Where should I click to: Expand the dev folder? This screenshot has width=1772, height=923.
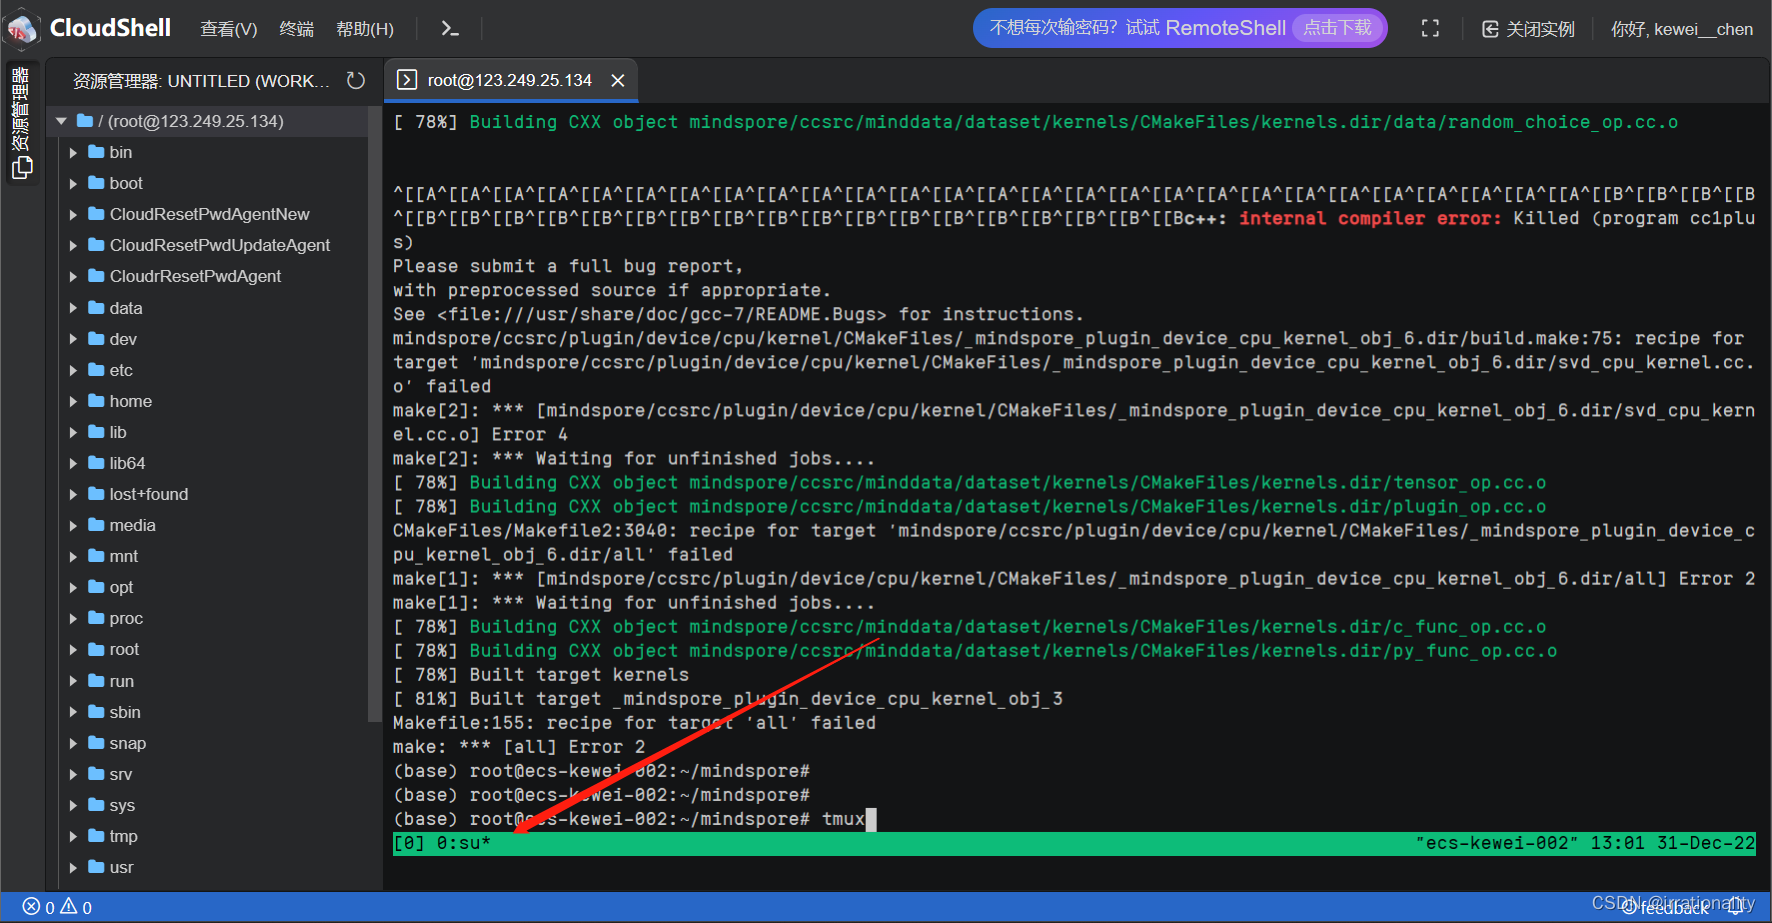73,339
